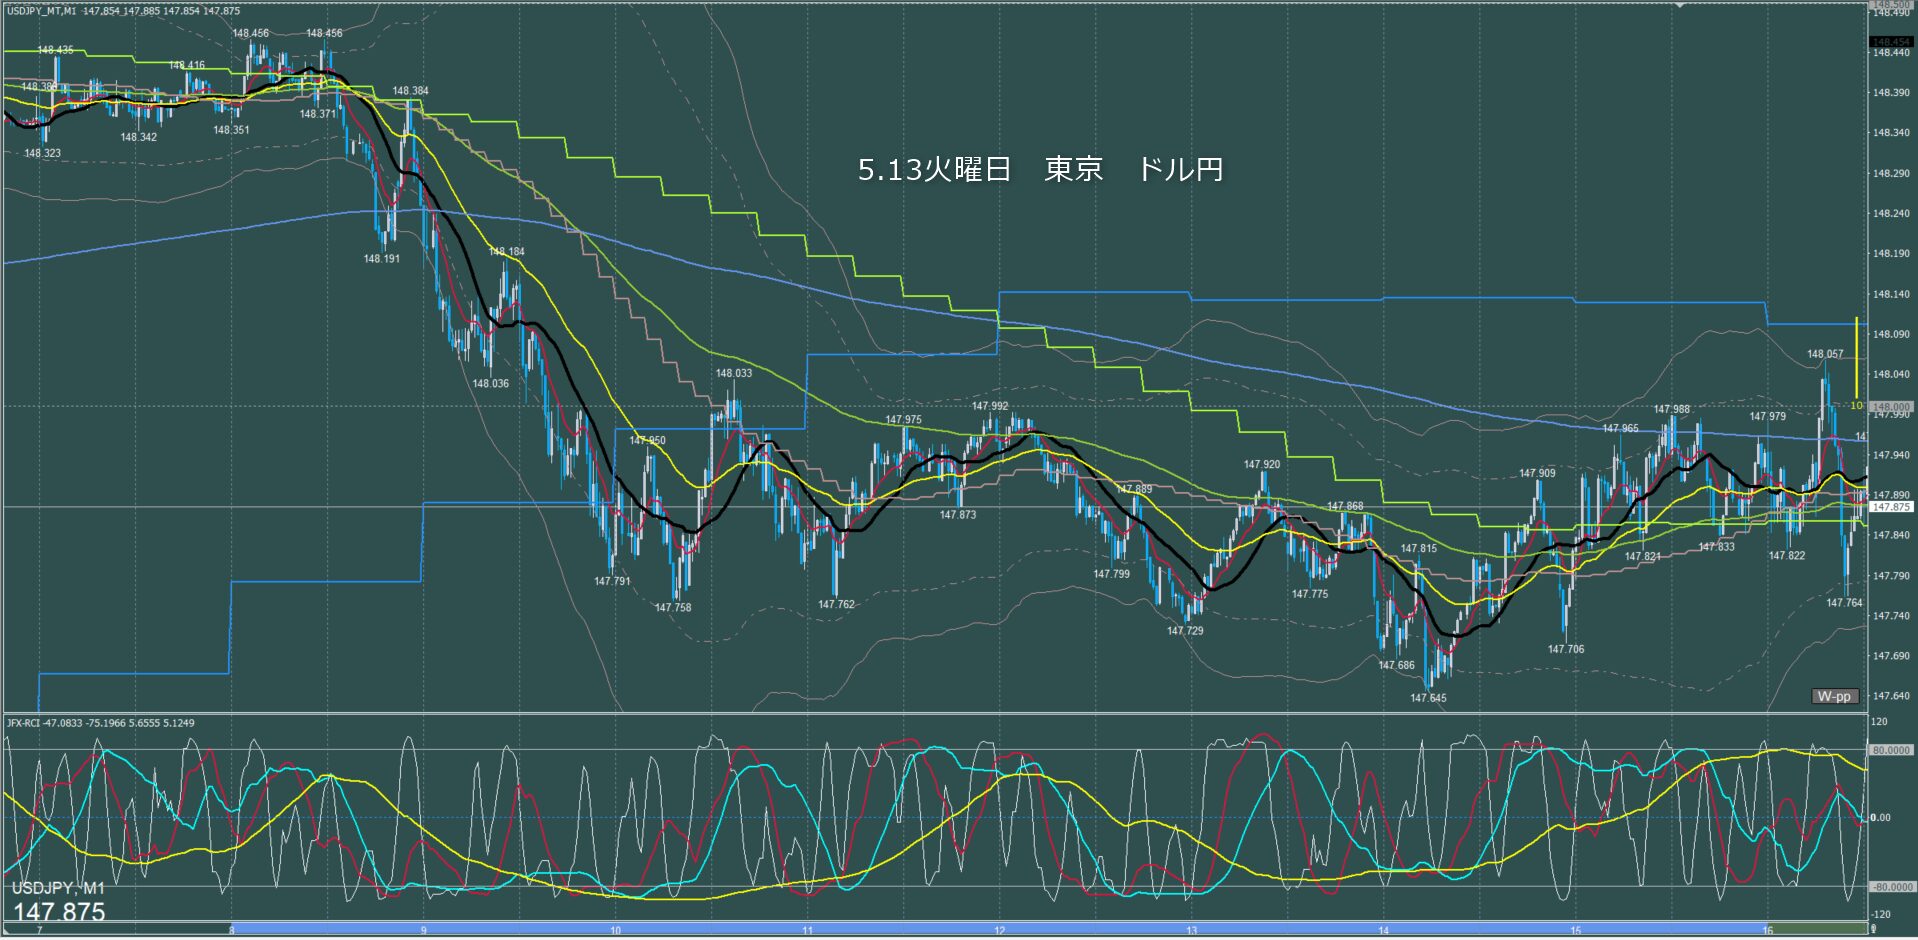The width and height of the screenshot is (1918, 940).
Task: Select the yellow vertical range line
Action: coord(1856,358)
